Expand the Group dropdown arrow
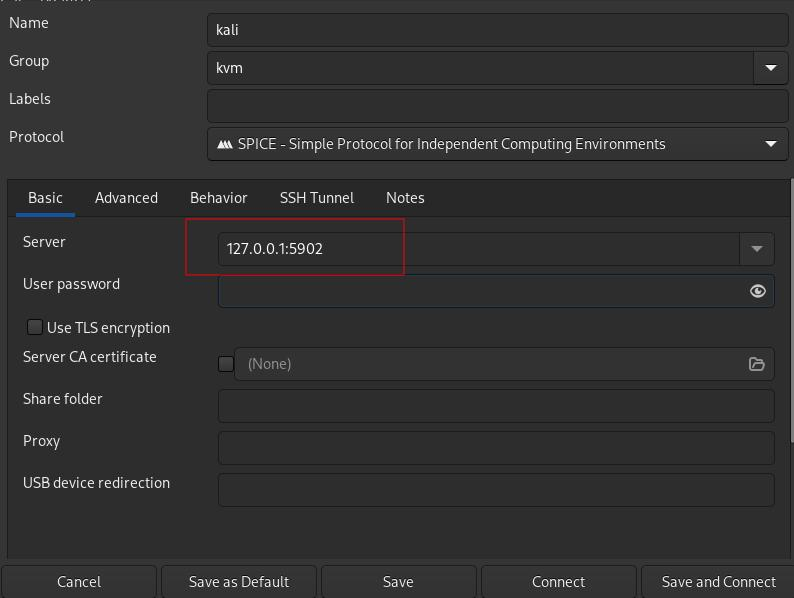The image size is (794, 598). pyautogui.click(x=770, y=68)
